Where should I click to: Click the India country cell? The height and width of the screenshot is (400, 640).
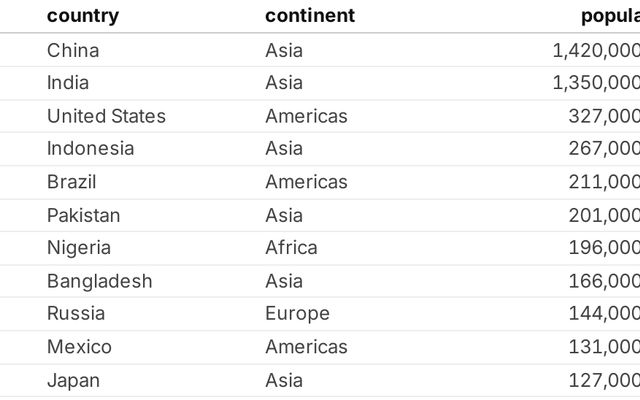pyautogui.click(x=68, y=83)
